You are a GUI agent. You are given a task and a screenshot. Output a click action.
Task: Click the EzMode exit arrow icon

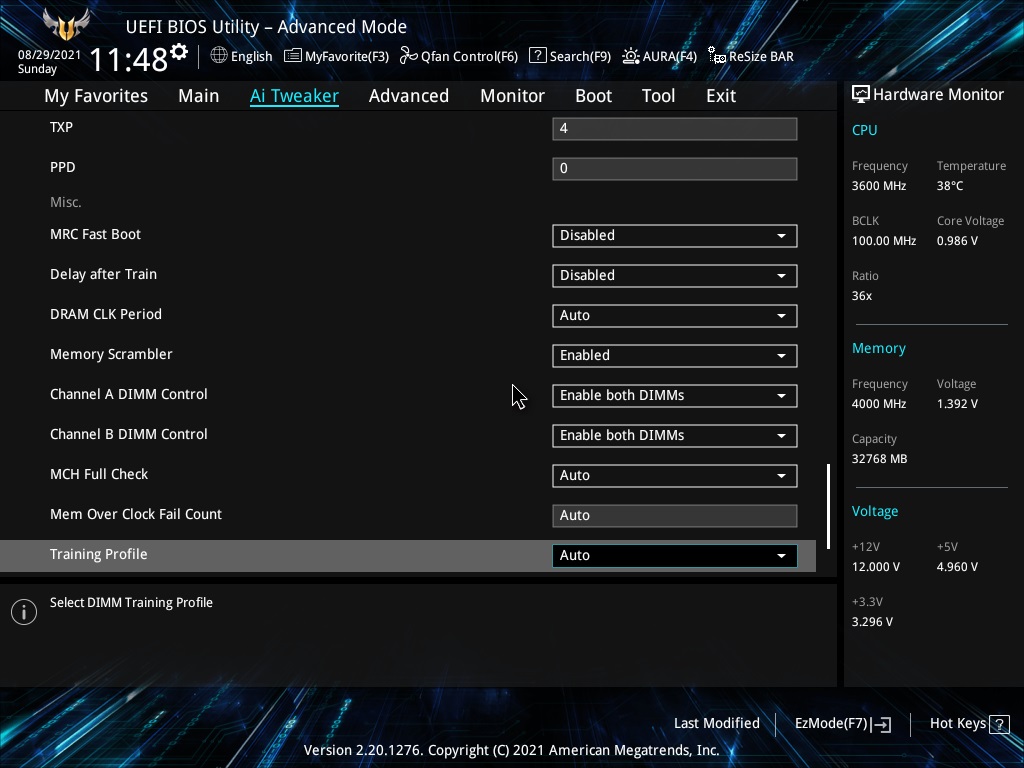point(881,724)
